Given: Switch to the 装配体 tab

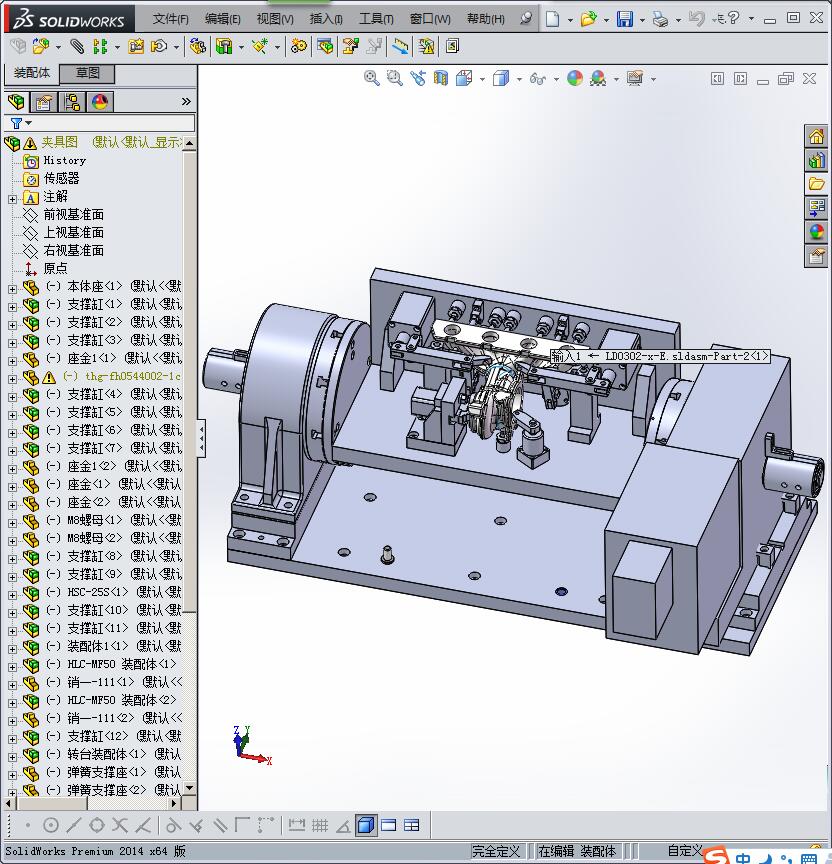Looking at the screenshot, I should point(31,73).
